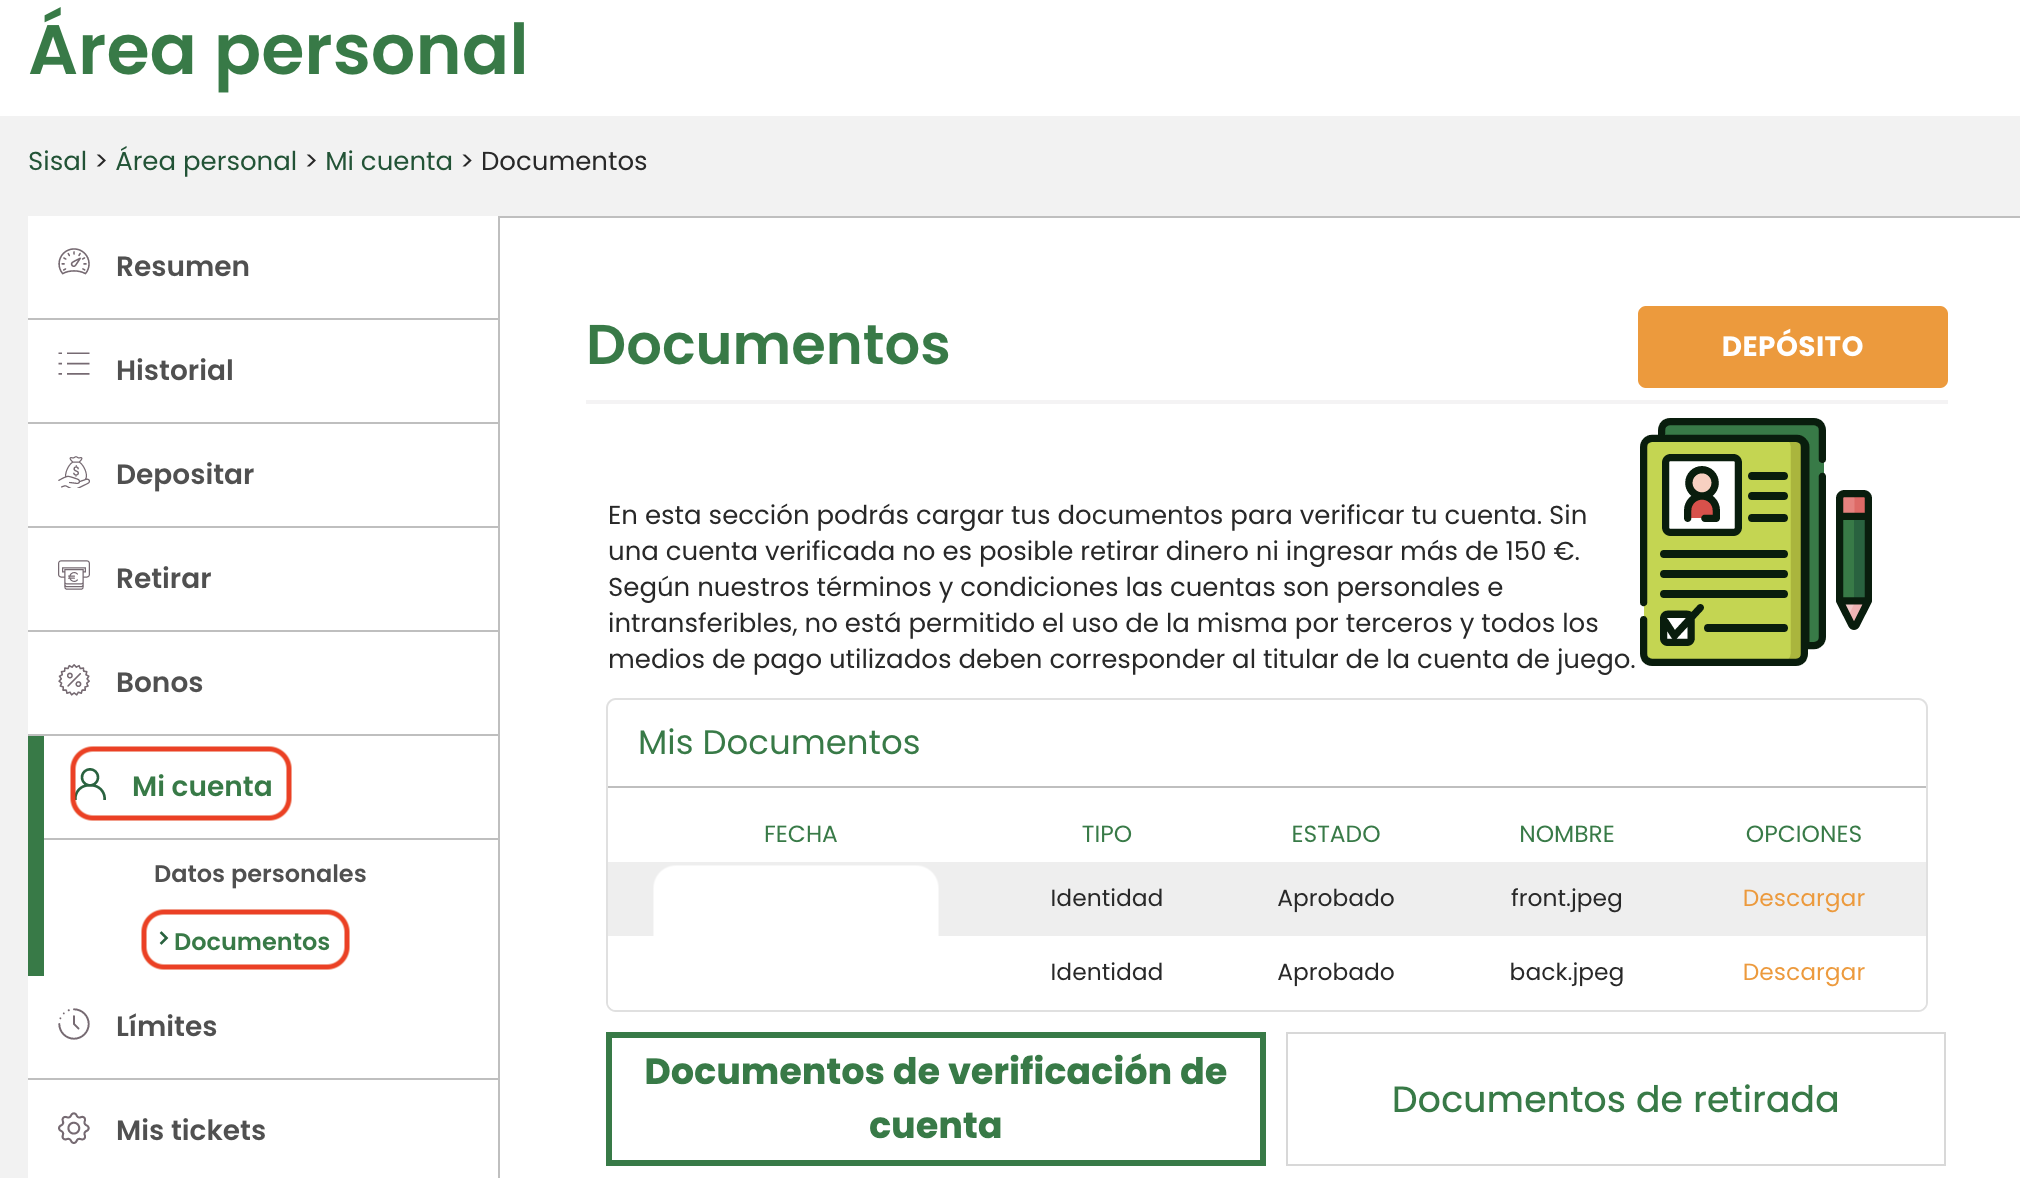This screenshot has height=1178, width=2020.
Task: Click the Área personal page title
Action: (278, 50)
